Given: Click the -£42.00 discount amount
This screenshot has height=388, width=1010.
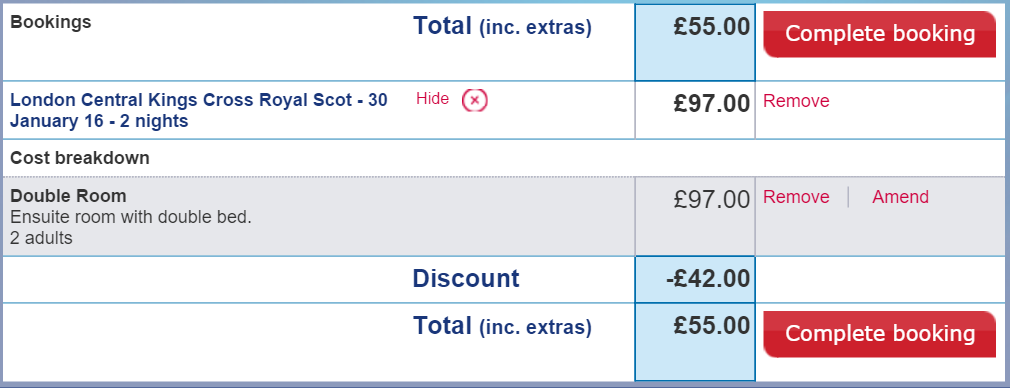Looking at the screenshot, I should tap(708, 279).
